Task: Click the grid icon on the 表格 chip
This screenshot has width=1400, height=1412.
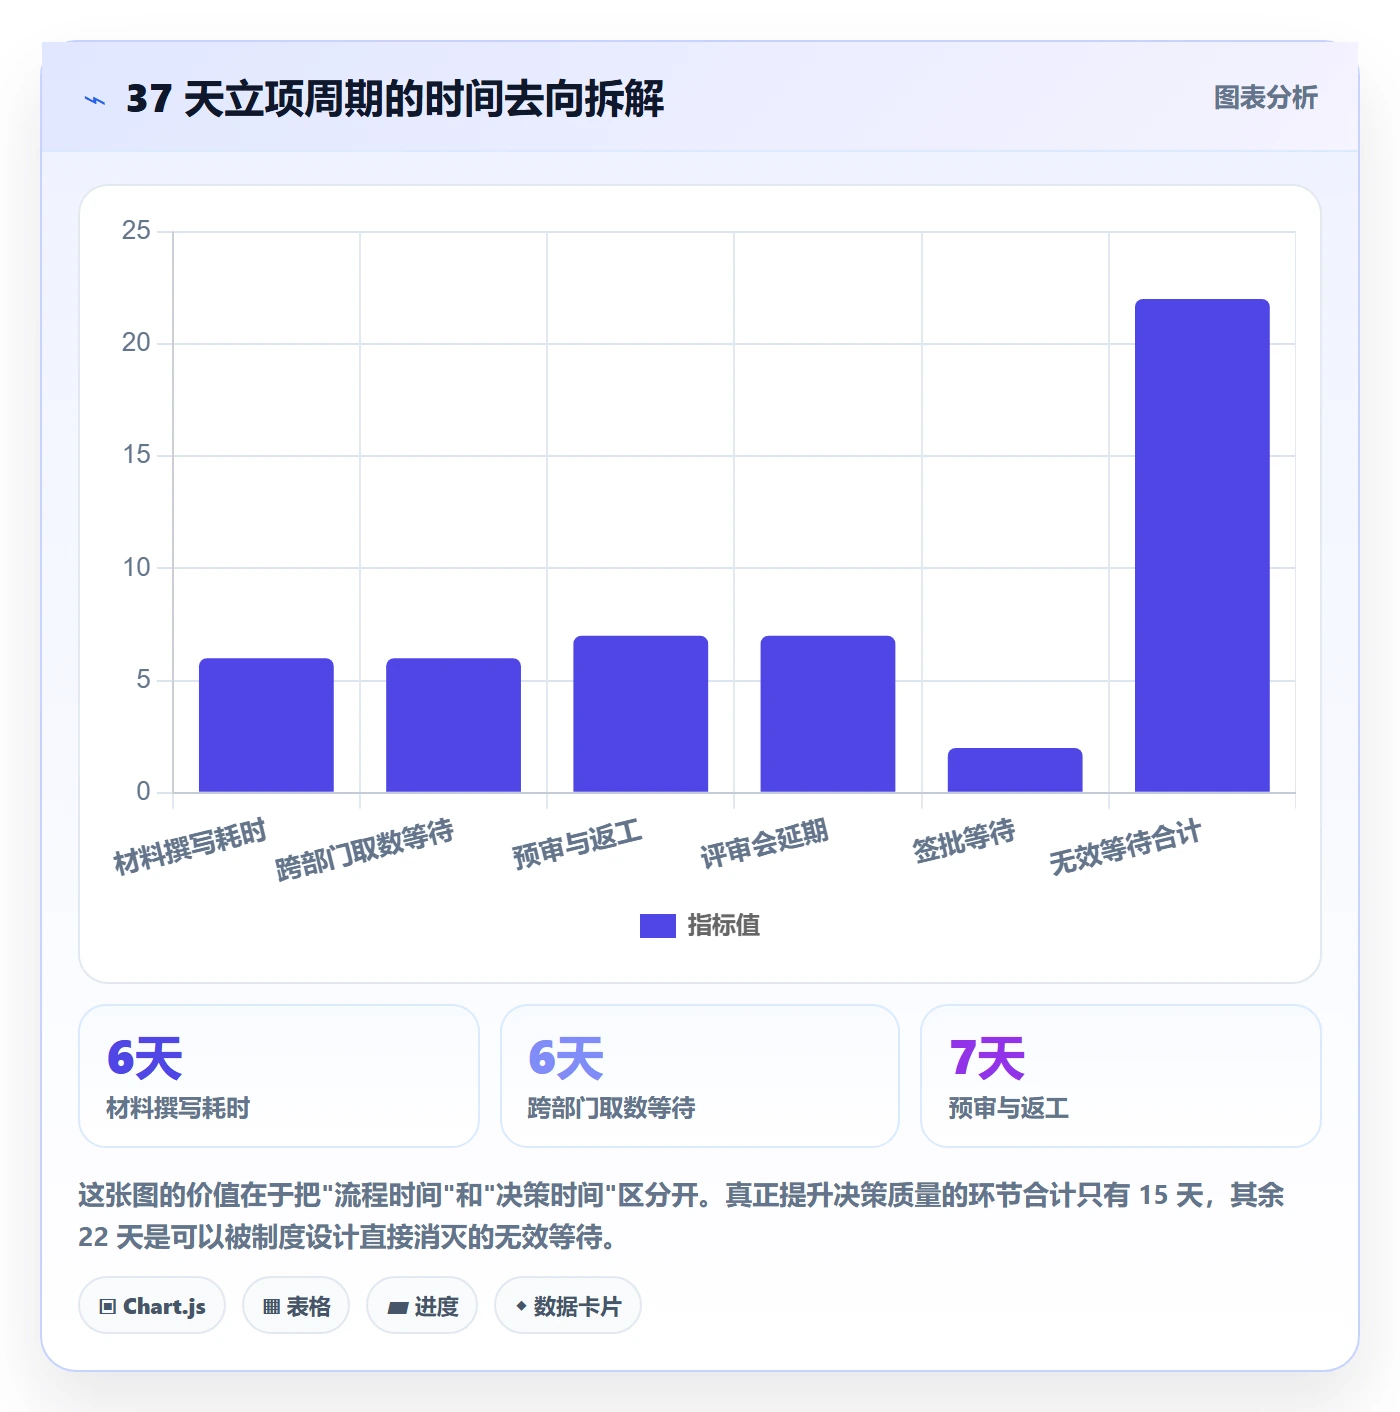Action: [271, 1306]
